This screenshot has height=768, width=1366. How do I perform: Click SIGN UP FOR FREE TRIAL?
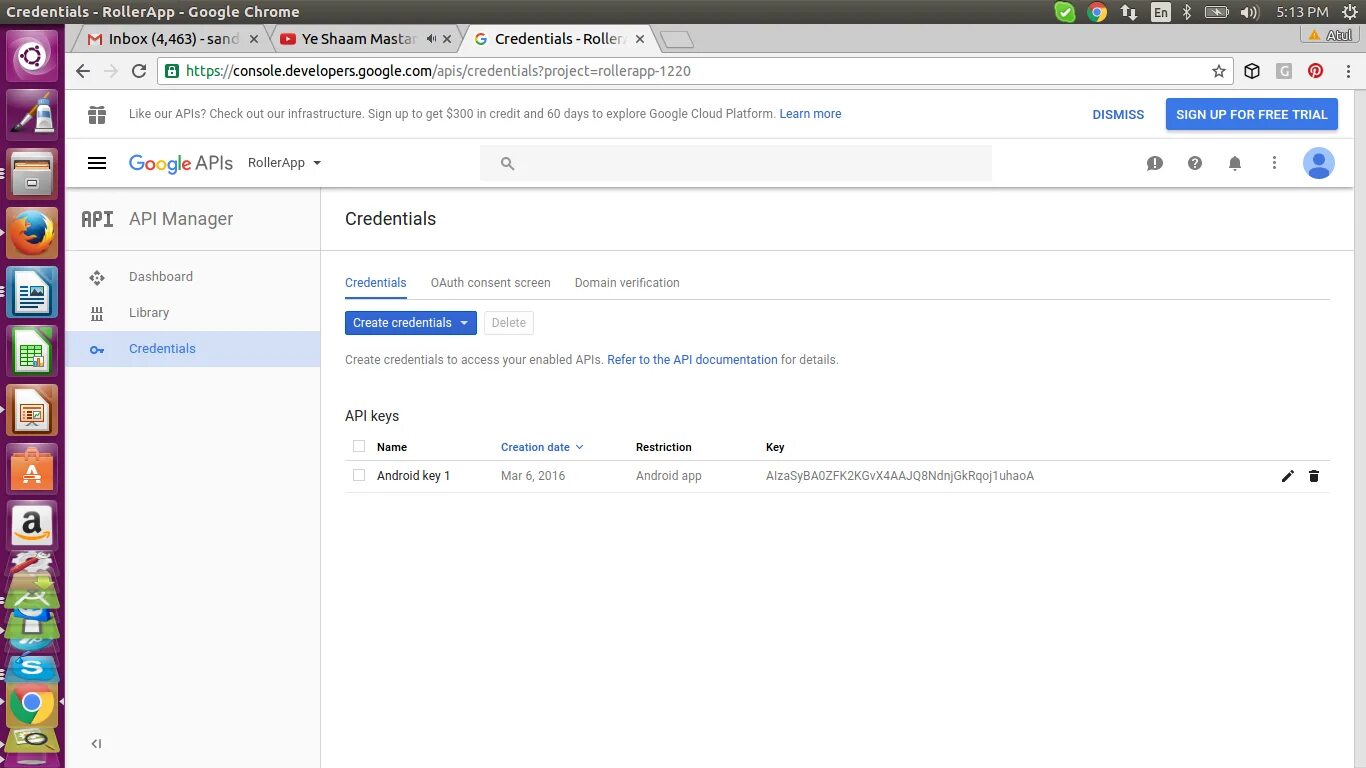pyautogui.click(x=1251, y=114)
